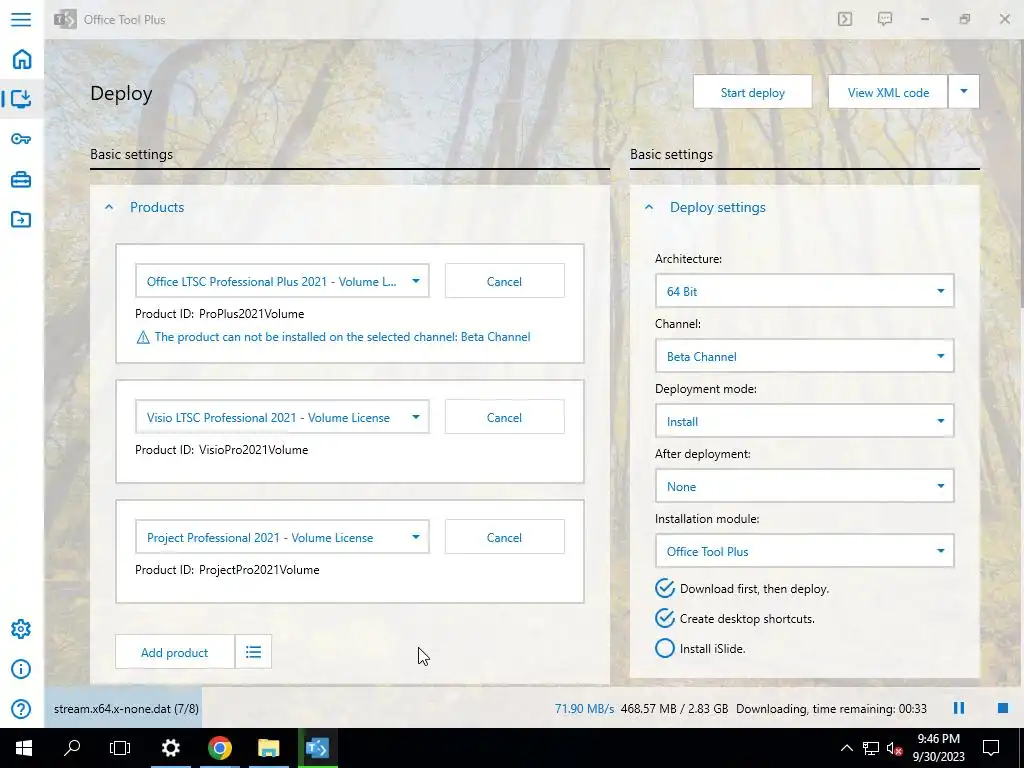
Task: Open Windows Settings from taskbar
Action: 170,748
